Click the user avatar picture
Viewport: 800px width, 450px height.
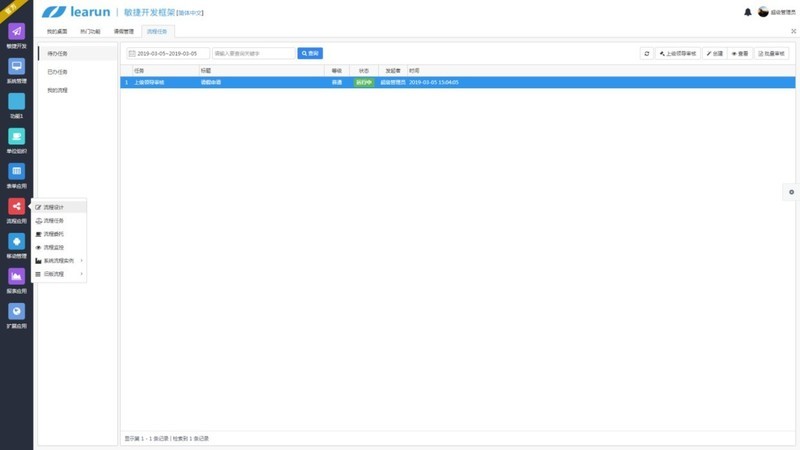(763, 12)
